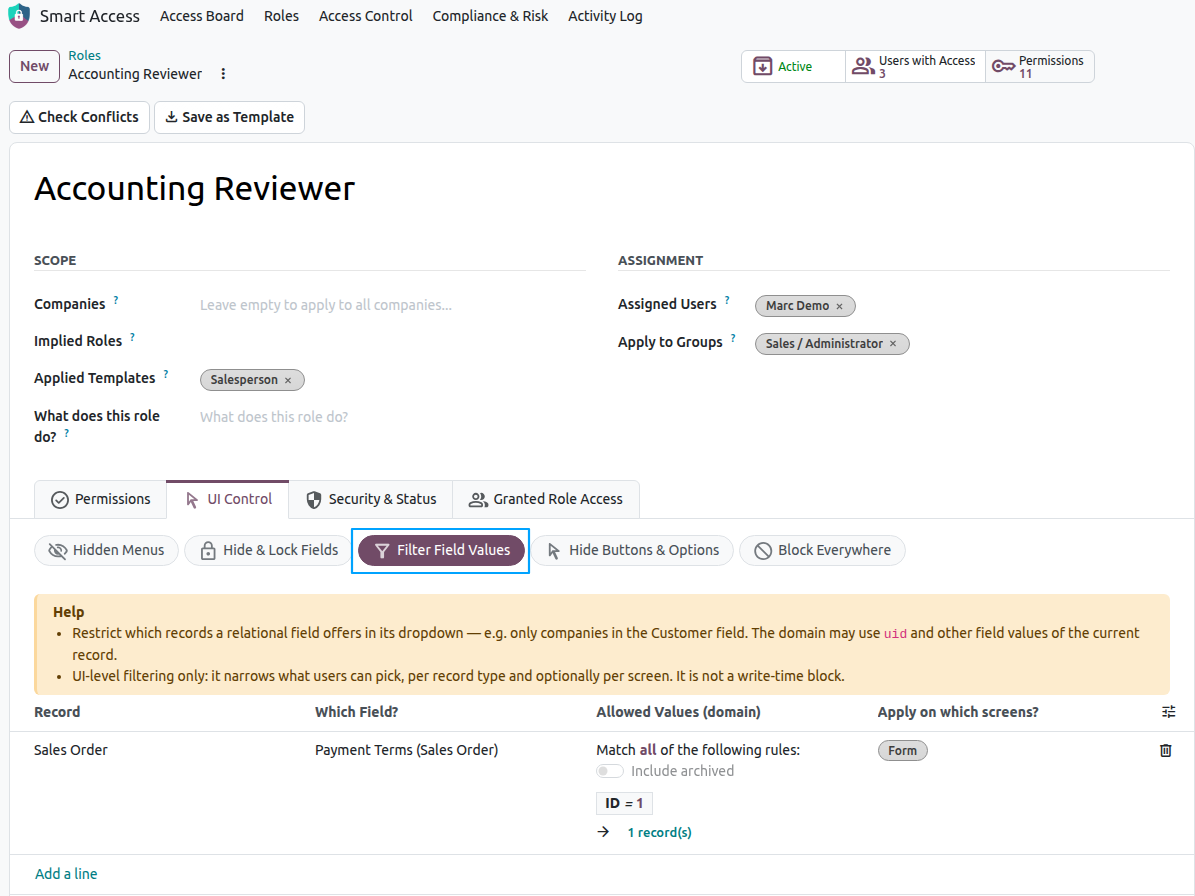Select the Hide & Lock Fields subtab
Image resolution: width=1195 pixels, height=896 pixels.
pyautogui.click(x=268, y=550)
